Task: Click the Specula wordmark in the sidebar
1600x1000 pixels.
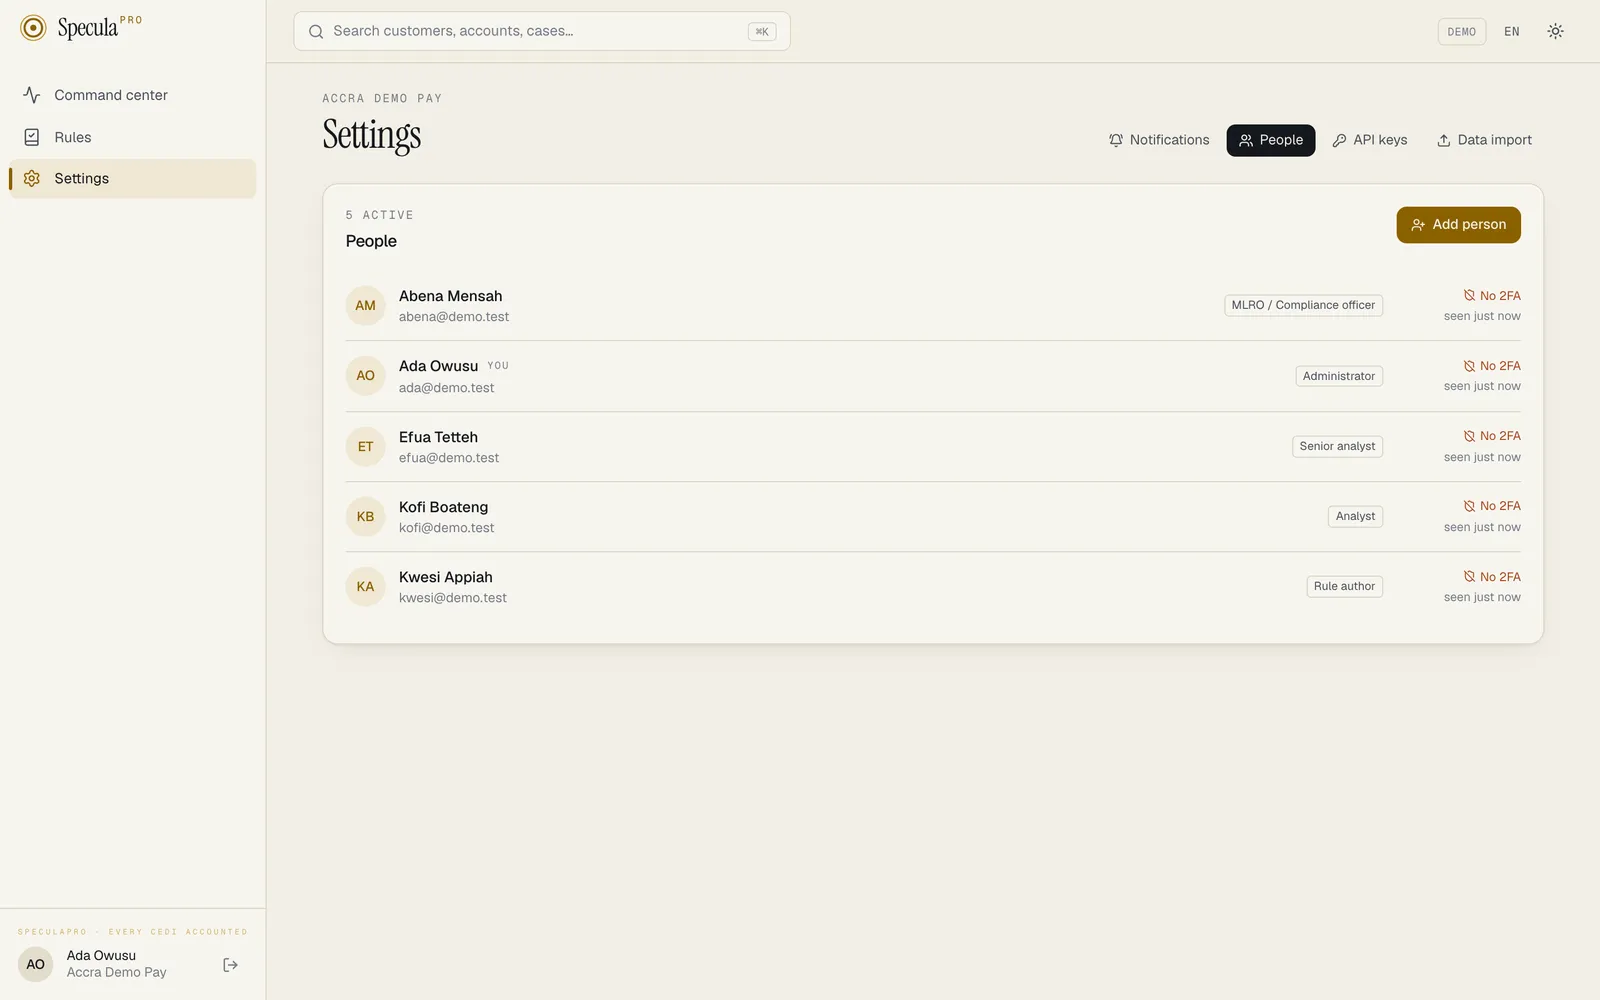Action: coord(88,28)
